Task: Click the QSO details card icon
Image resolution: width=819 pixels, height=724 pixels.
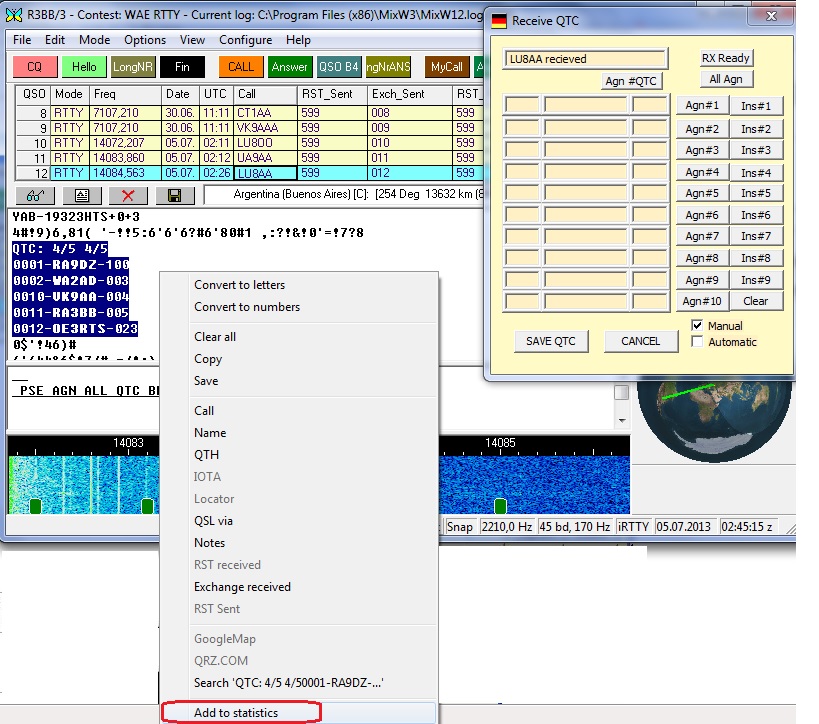Action: tap(81, 196)
